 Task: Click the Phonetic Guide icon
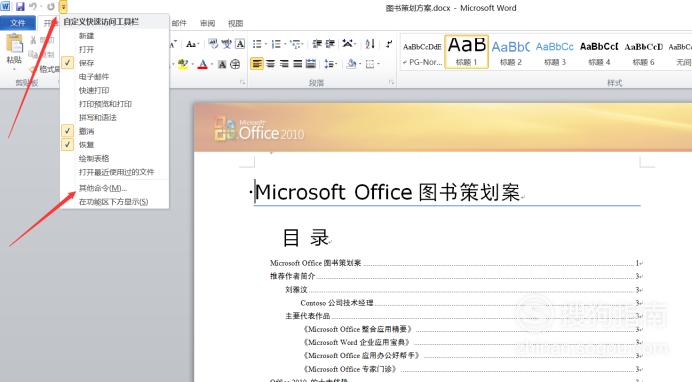pos(226,44)
